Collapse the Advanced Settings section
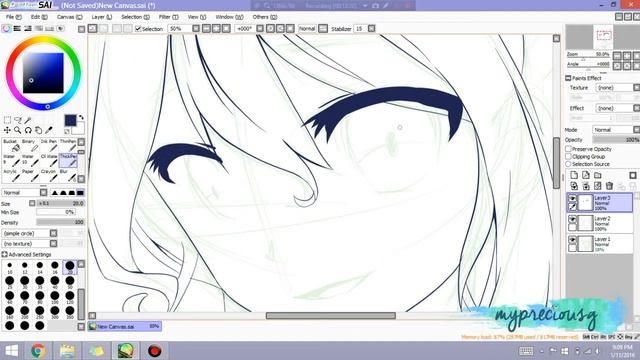This screenshot has width=640, height=360. point(4,254)
